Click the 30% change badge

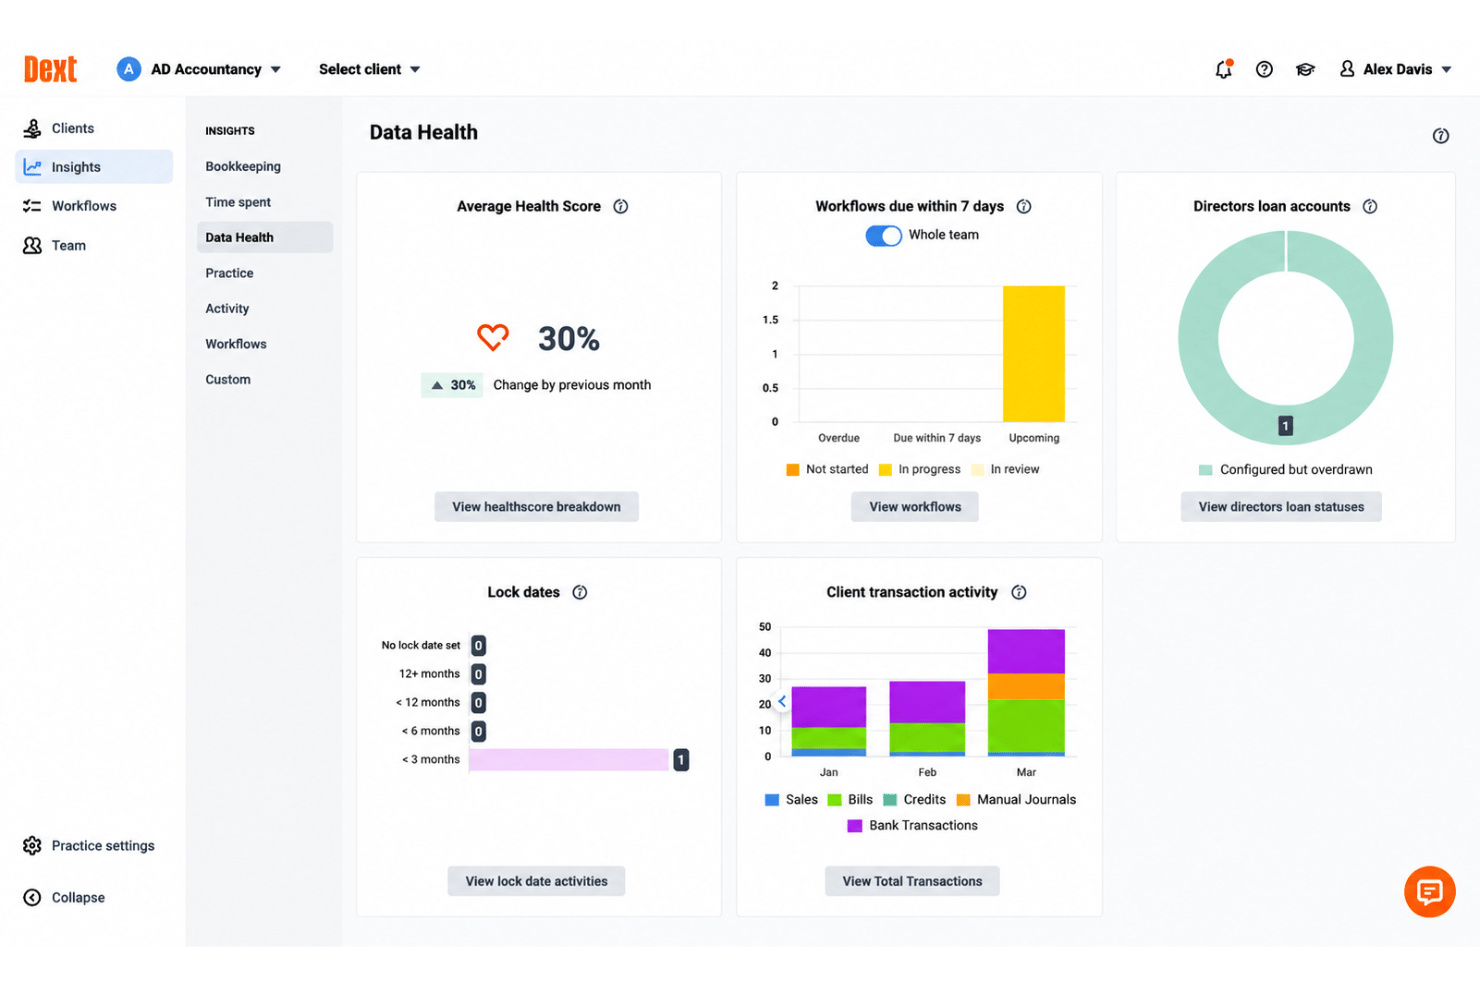click(452, 385)
